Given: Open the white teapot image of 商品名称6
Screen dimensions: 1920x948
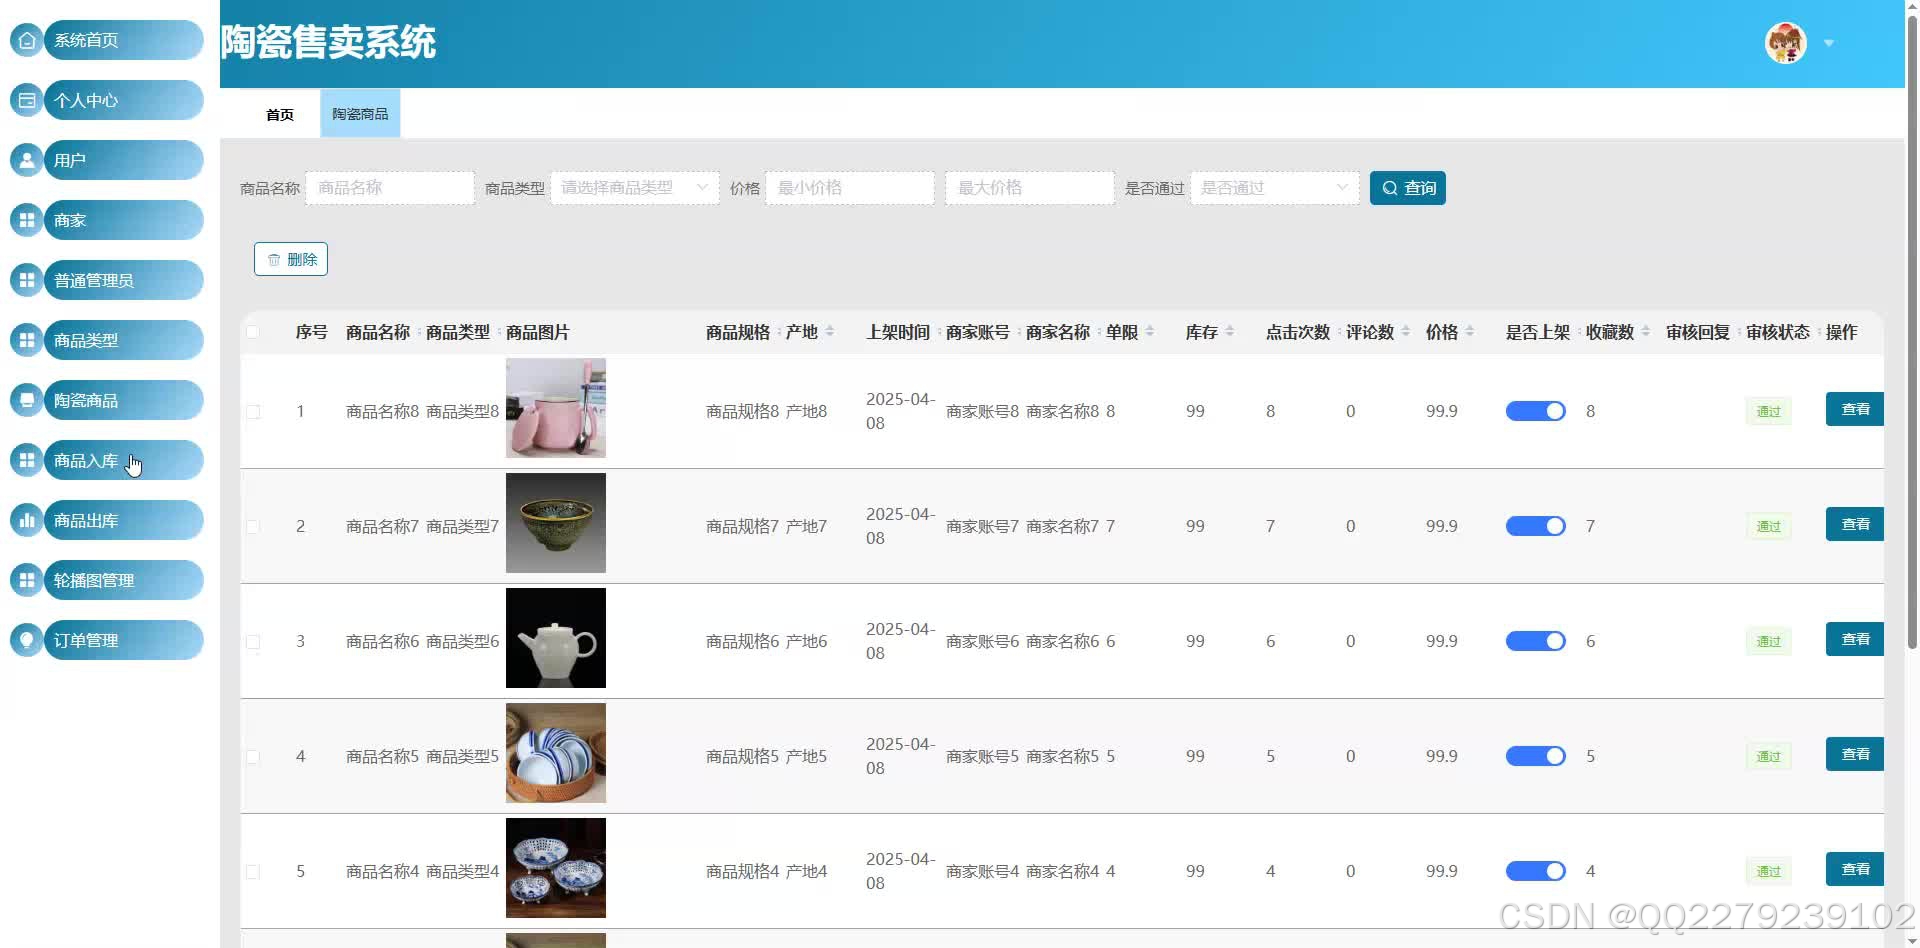Looking at the screenshot, I should [x=556, y=638].
